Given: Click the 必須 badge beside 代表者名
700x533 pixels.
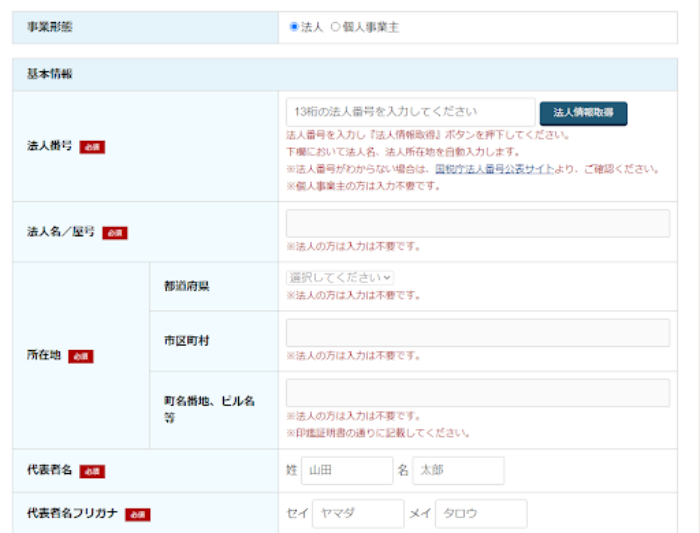Looking at the screenshot, I should click(x=92, y=471).
